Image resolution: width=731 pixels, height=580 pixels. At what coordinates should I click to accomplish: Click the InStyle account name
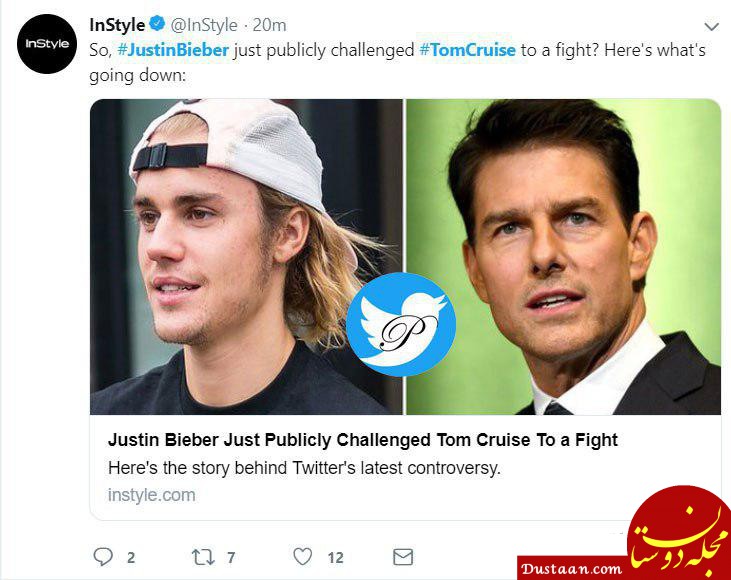tap(117, 25)
